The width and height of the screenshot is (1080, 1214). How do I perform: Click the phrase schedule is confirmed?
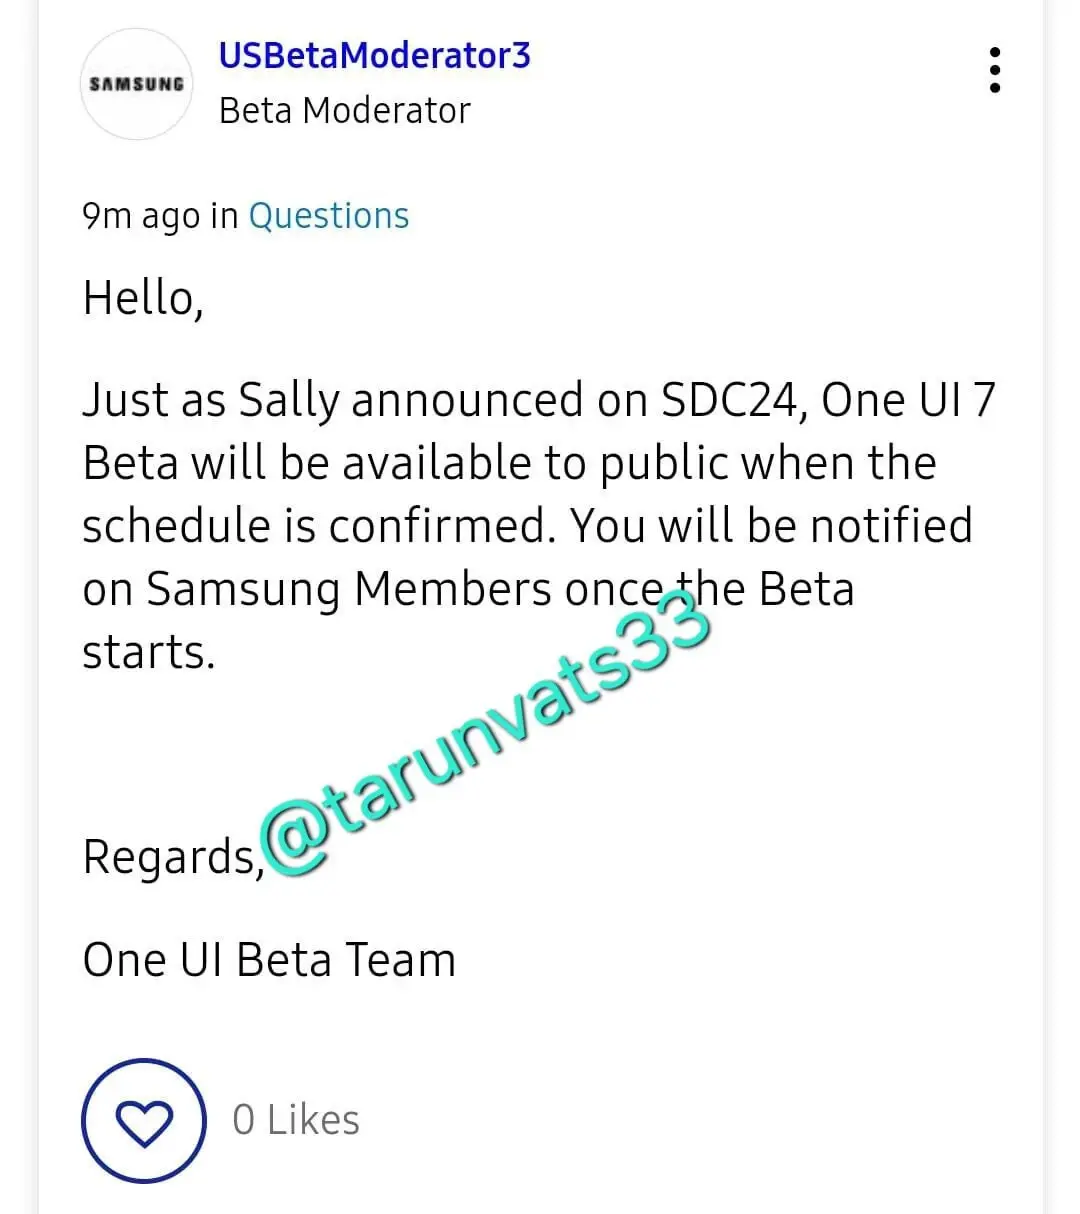coord(318,526)
